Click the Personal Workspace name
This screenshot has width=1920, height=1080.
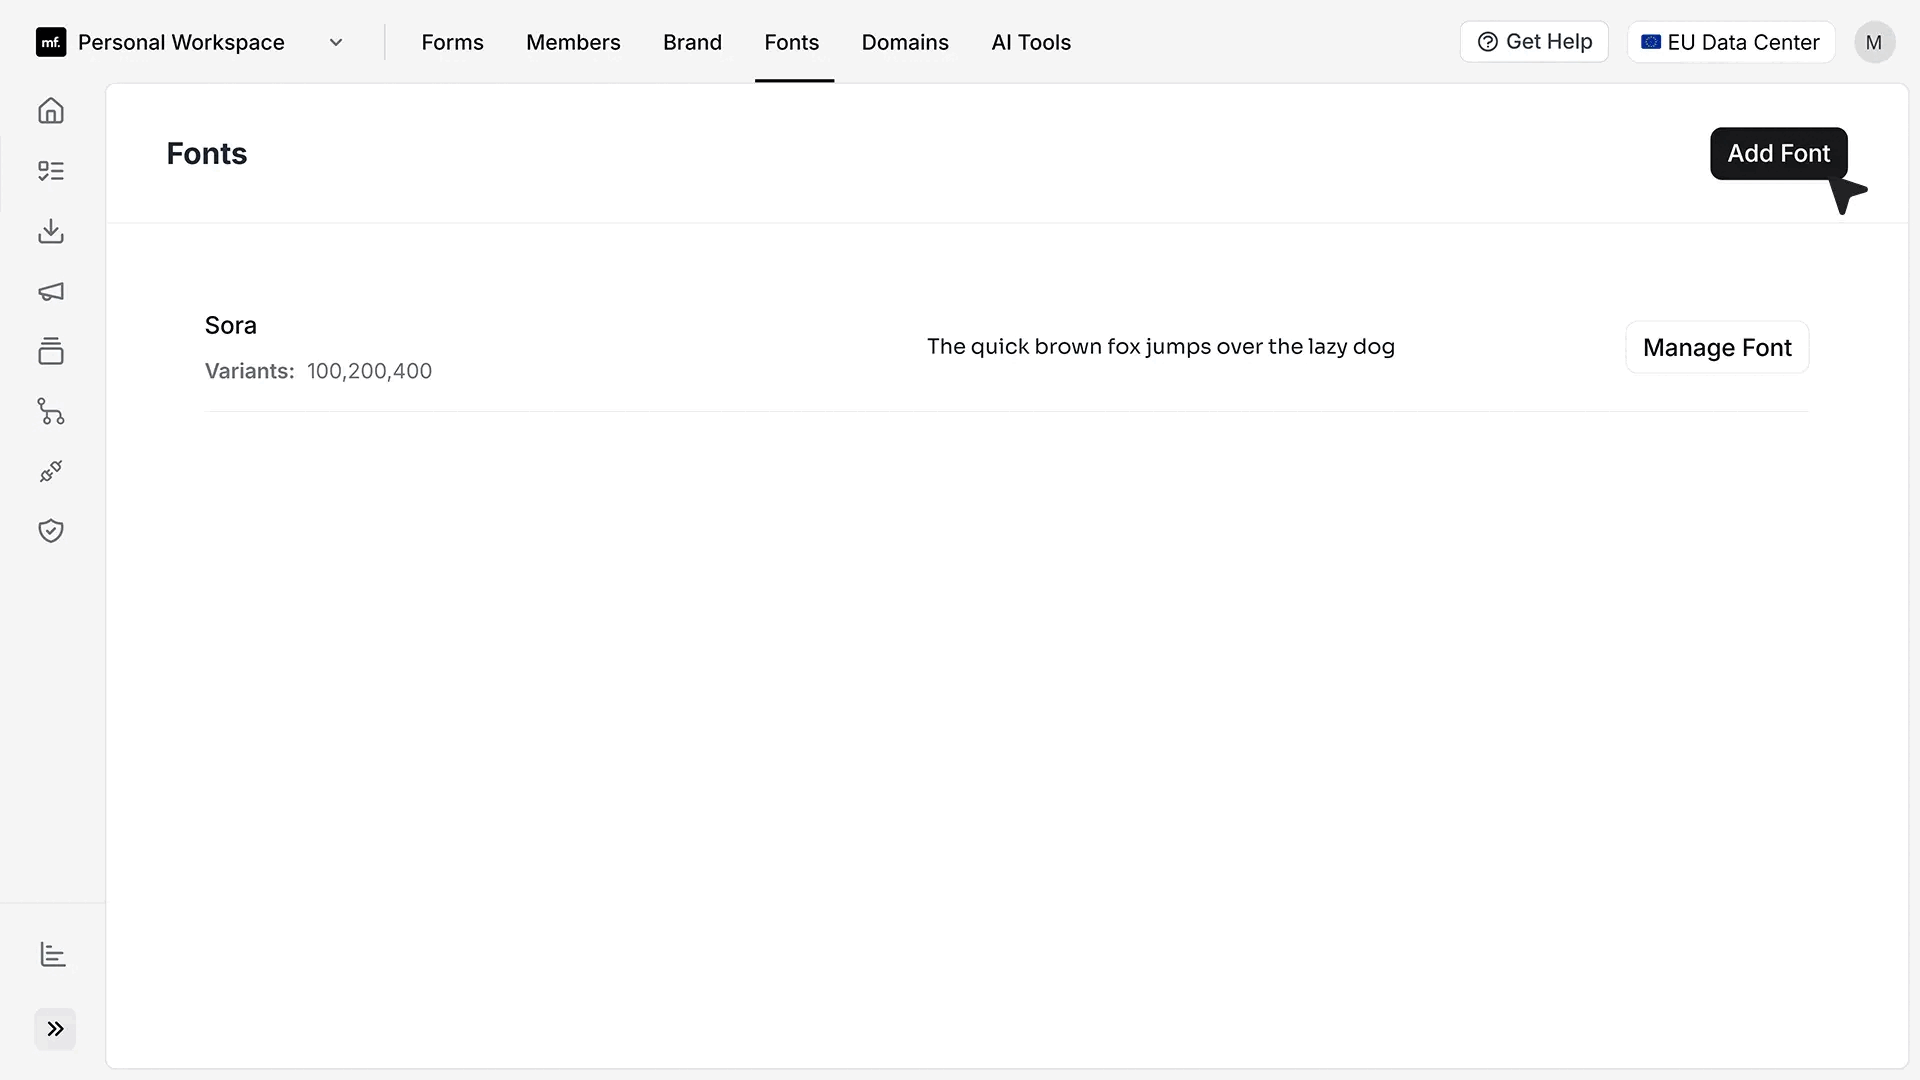181,42
